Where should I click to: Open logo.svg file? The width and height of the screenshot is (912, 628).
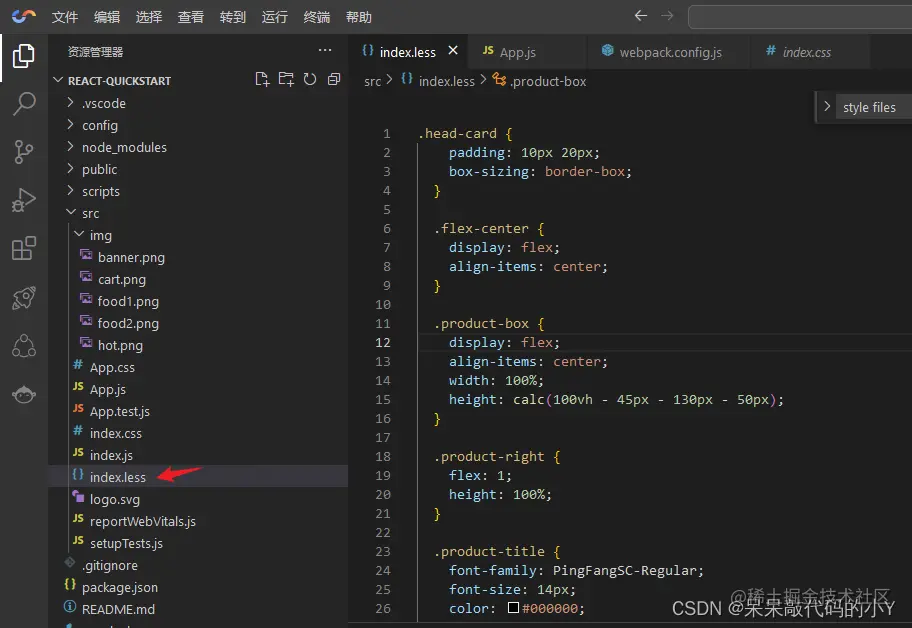click(x=115, y=499)
